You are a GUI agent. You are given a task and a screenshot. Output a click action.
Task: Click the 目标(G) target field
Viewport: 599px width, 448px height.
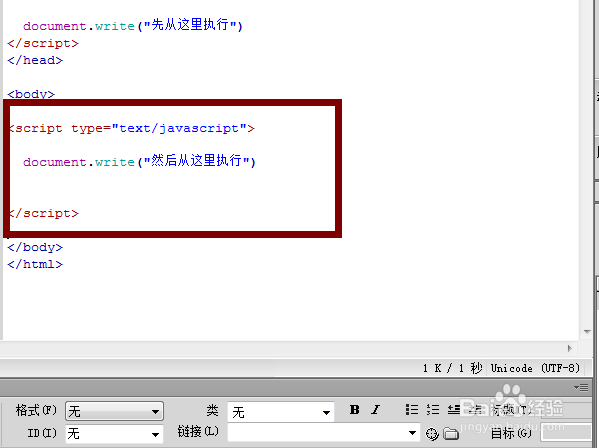point(567,432)
